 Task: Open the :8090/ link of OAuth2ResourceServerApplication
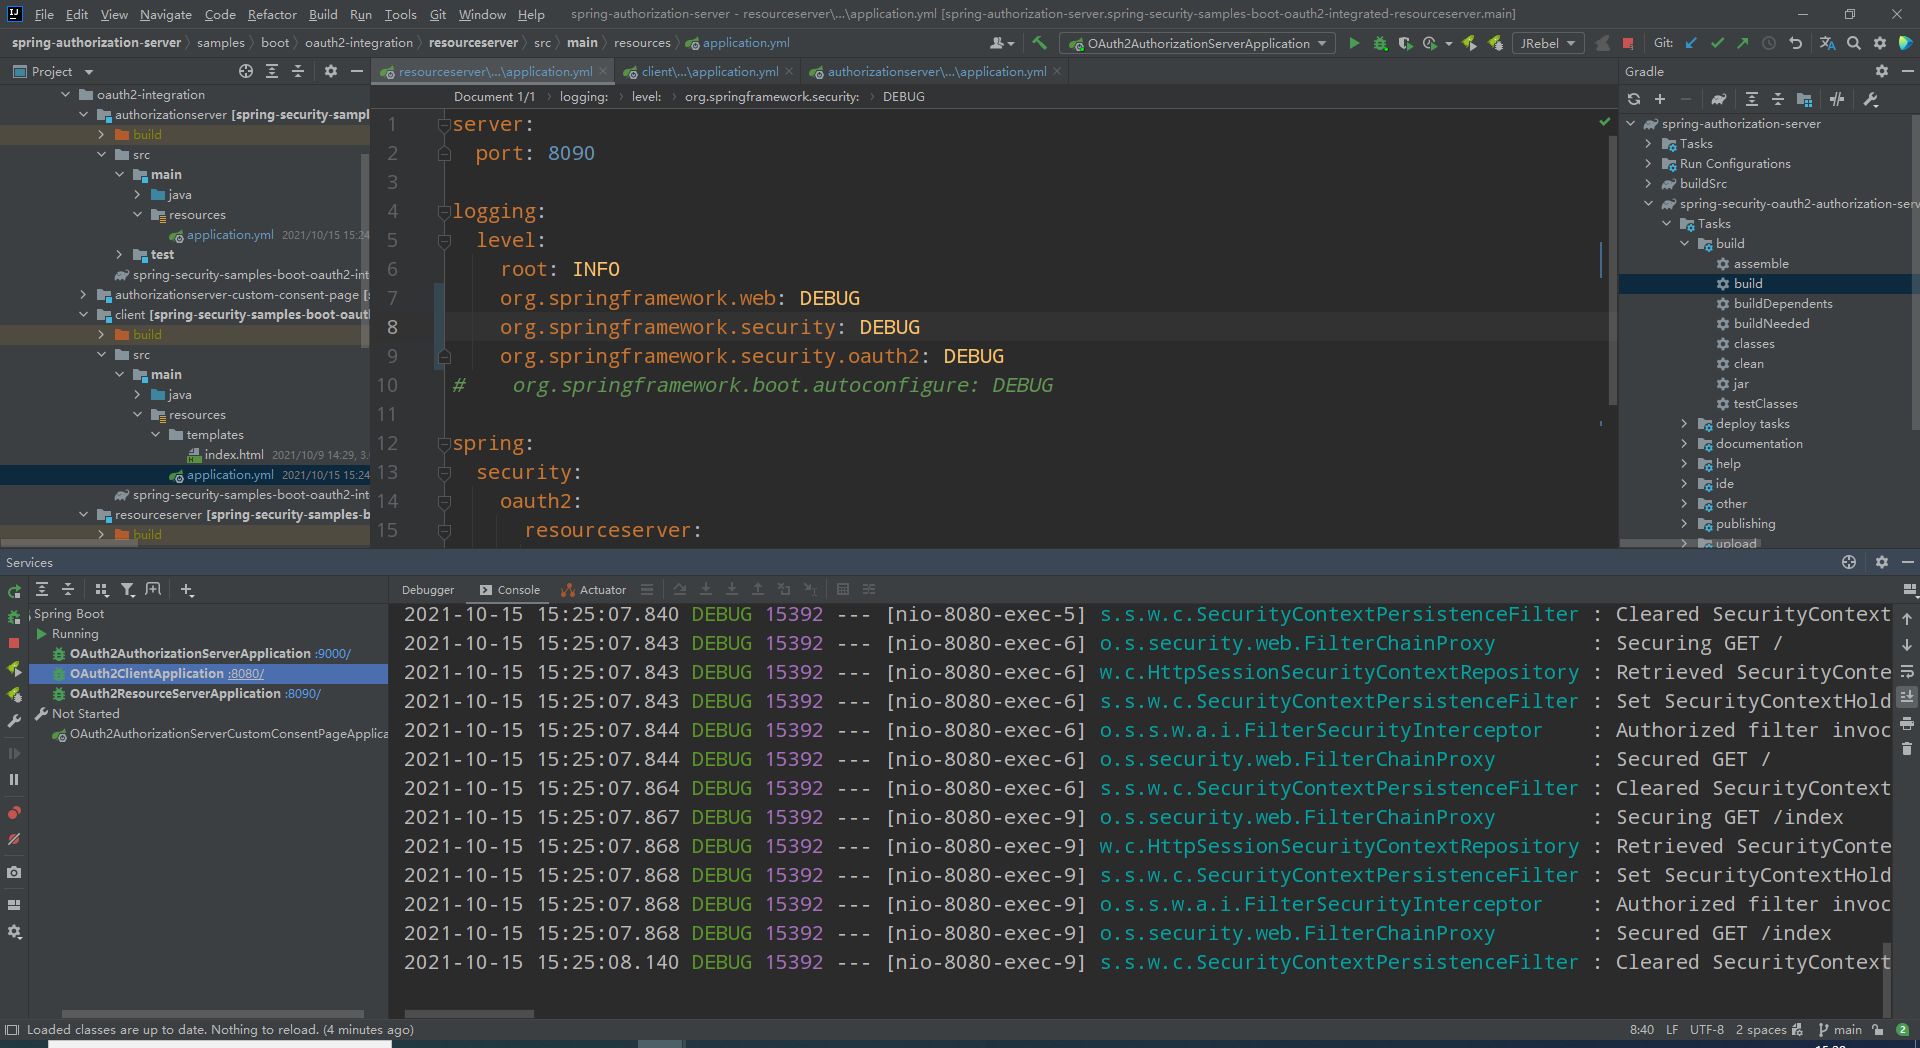[303, 694]
